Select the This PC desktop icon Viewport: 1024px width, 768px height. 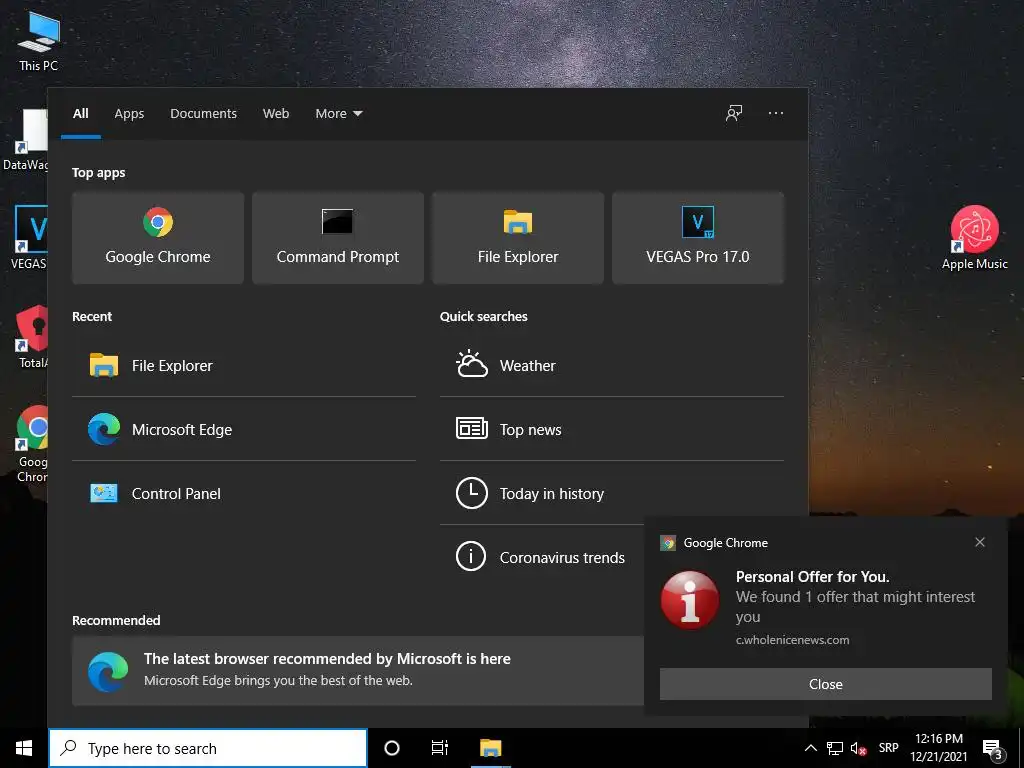click(x=39, y=40)
